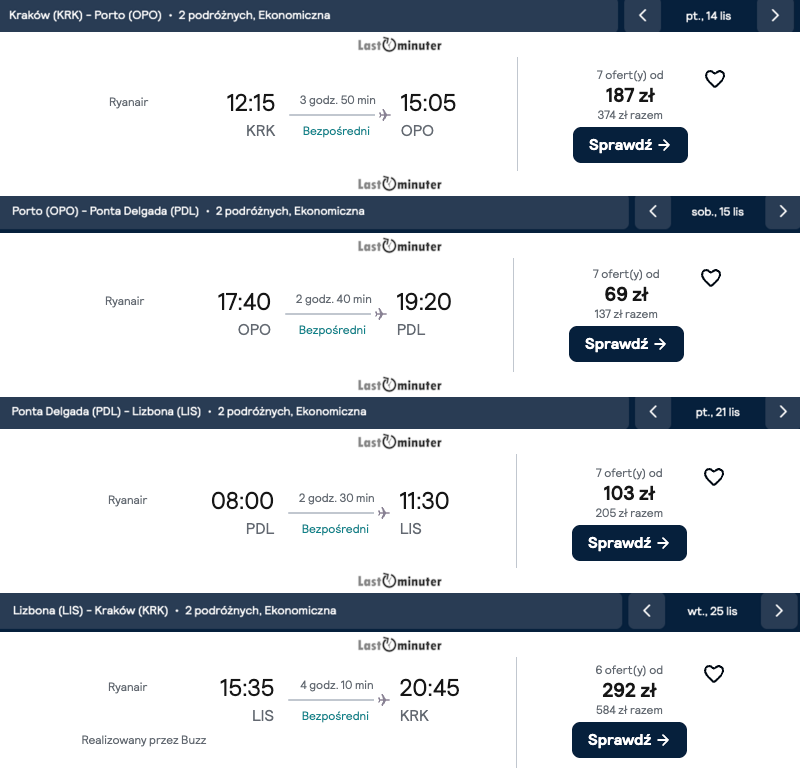Screen dimensions: 800x768
Task: Favorite the Kraków to Porto flight heart
Action: [714, 79]
